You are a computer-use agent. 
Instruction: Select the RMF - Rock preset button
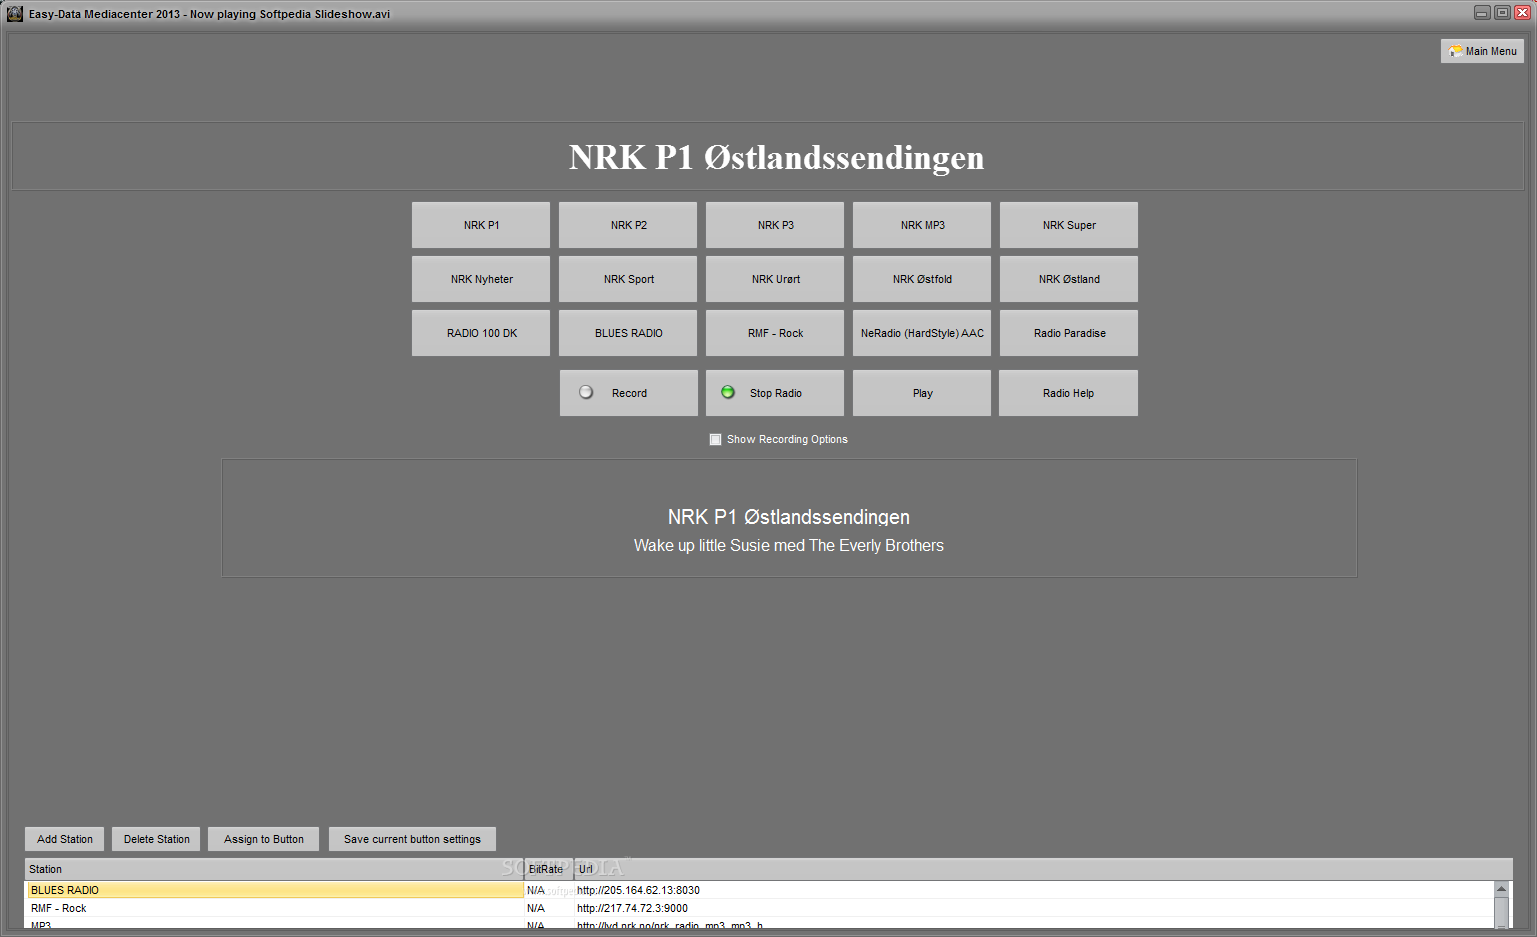point(775,333)
